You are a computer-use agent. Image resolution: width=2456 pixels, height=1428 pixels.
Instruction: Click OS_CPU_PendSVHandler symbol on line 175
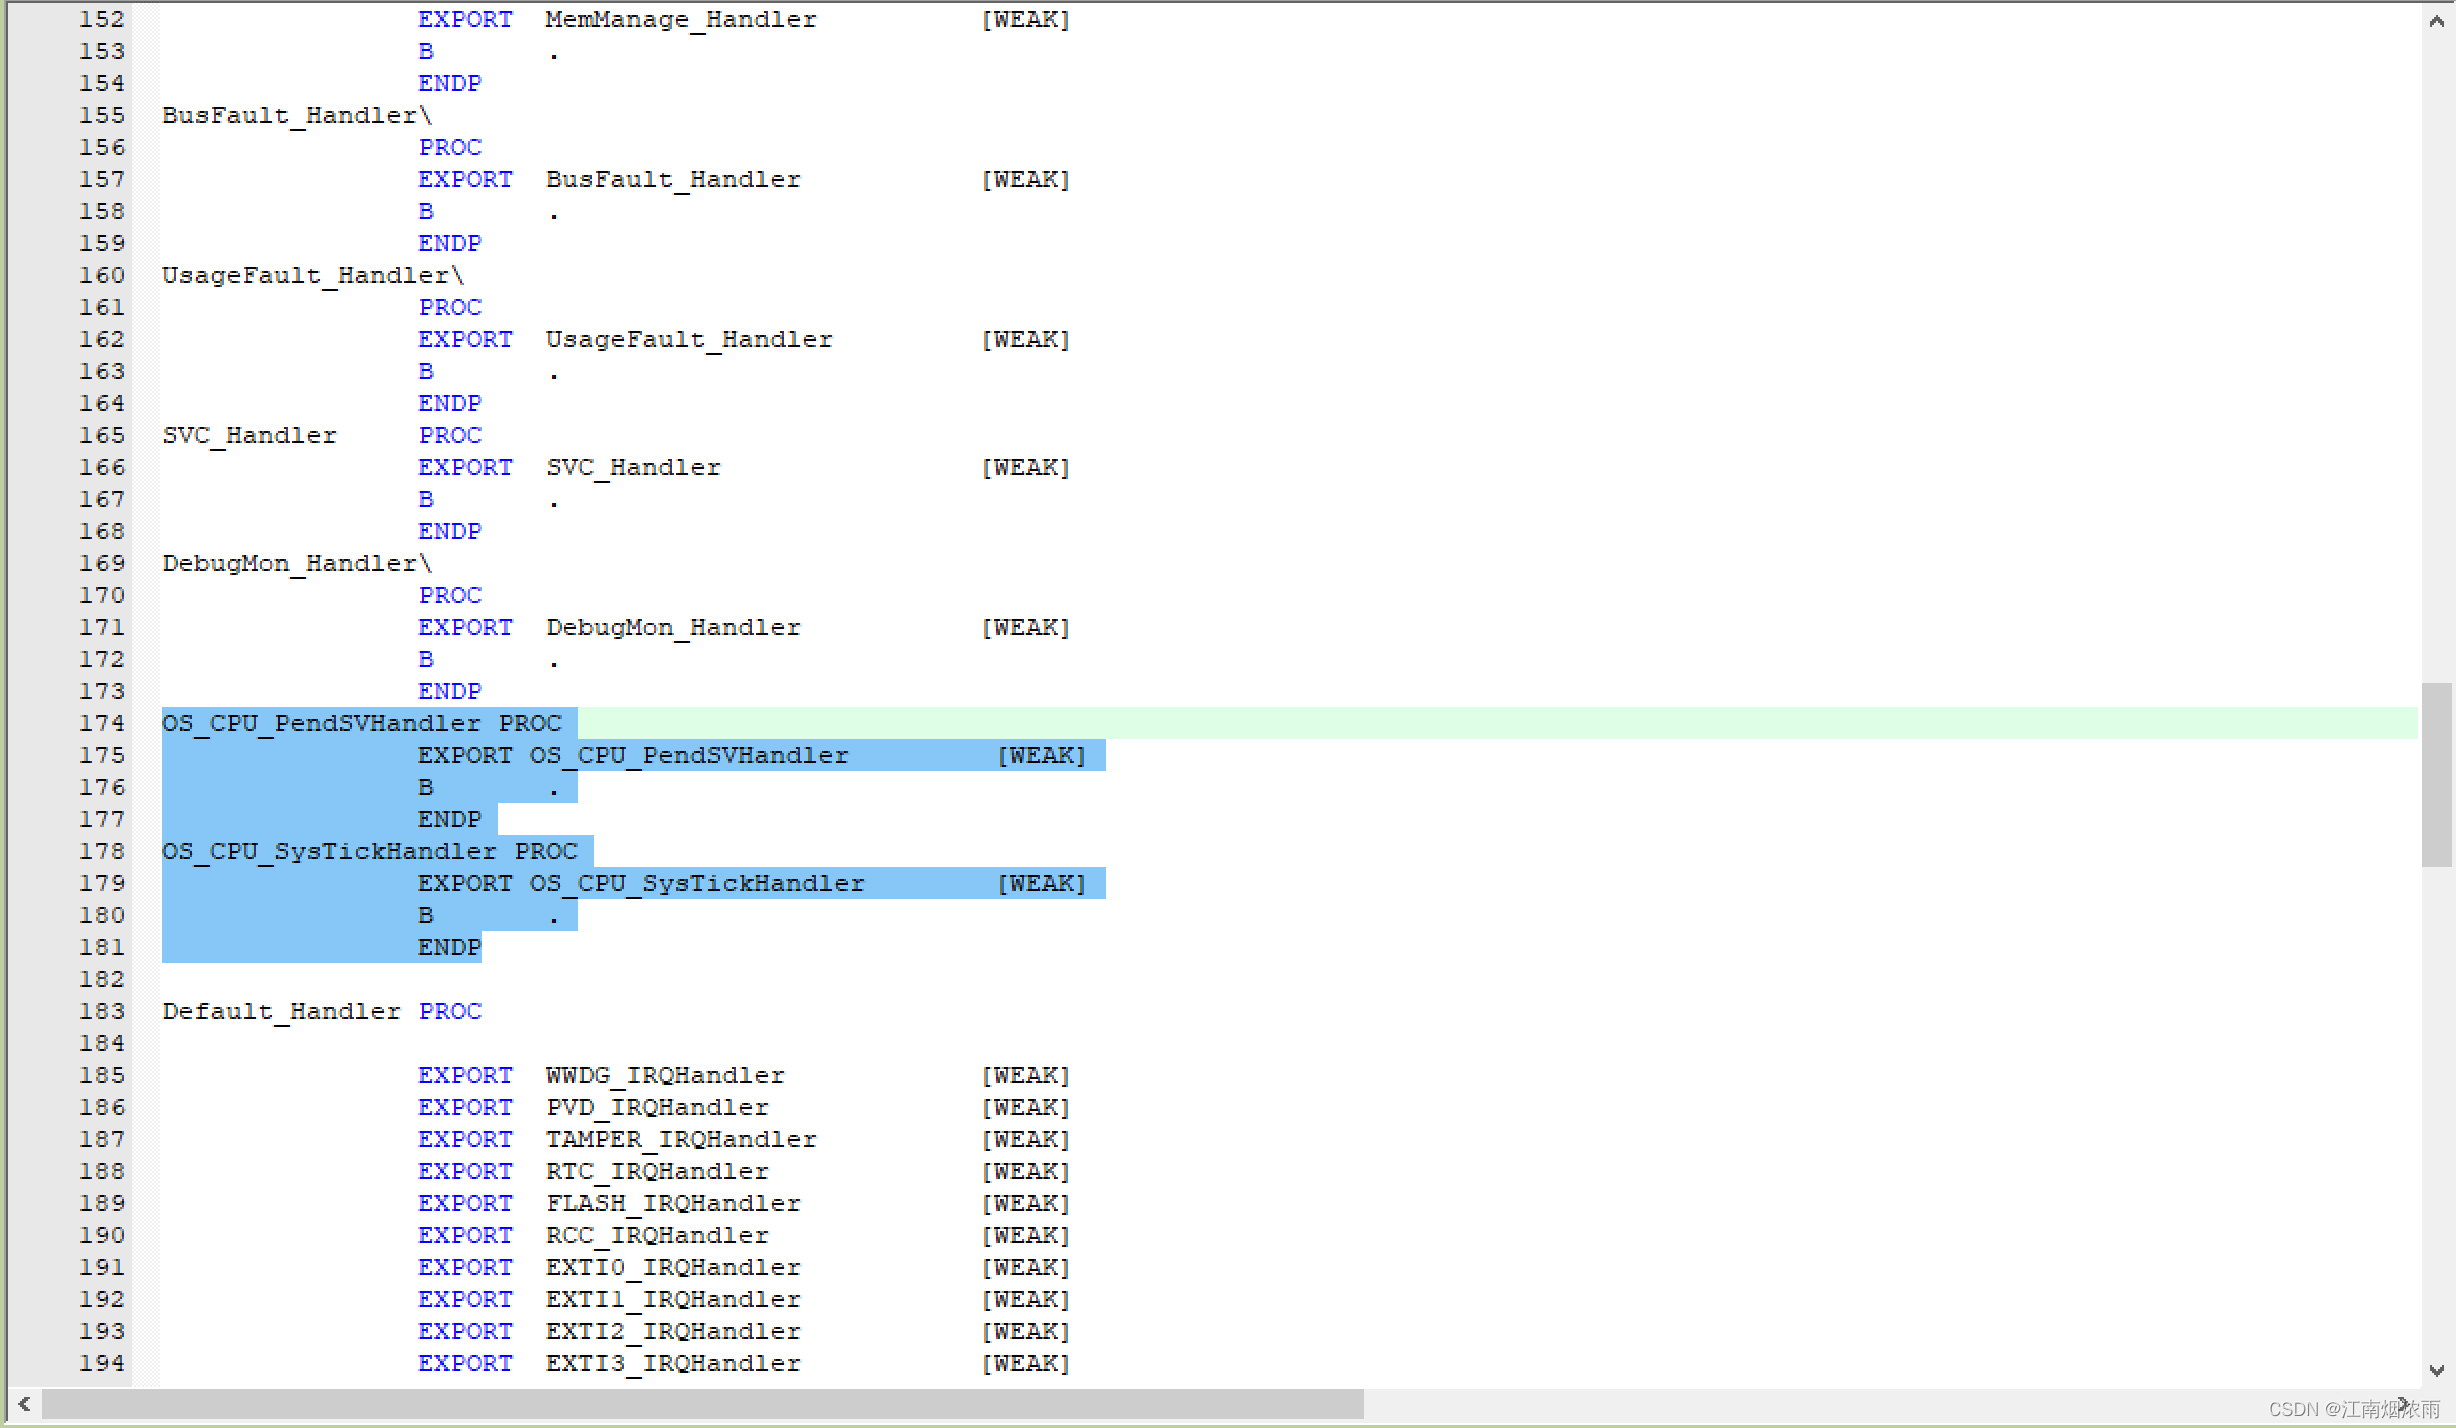point(689,756)
